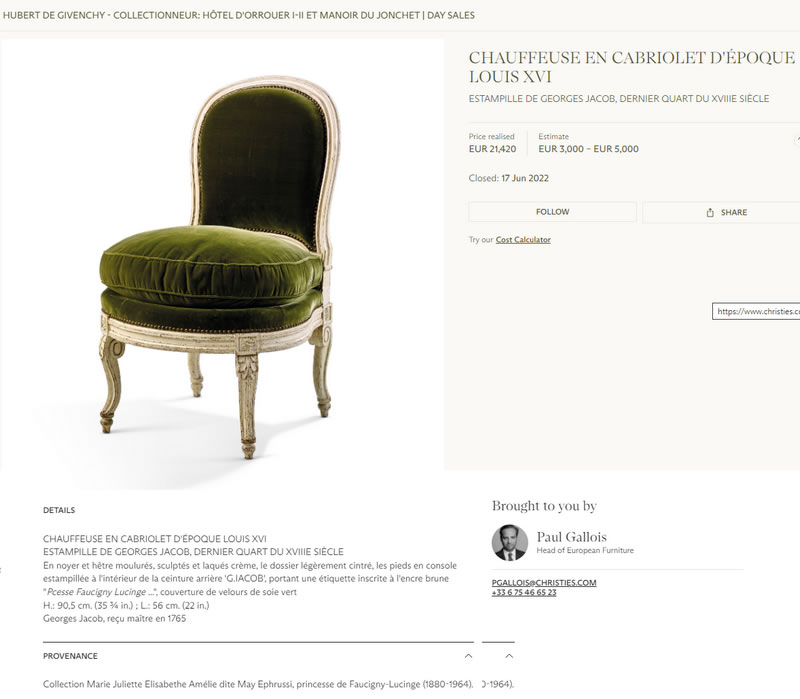Click the Paul Gallois name heading
This screenshot has height=699, width=800.
tap(571, 537)
